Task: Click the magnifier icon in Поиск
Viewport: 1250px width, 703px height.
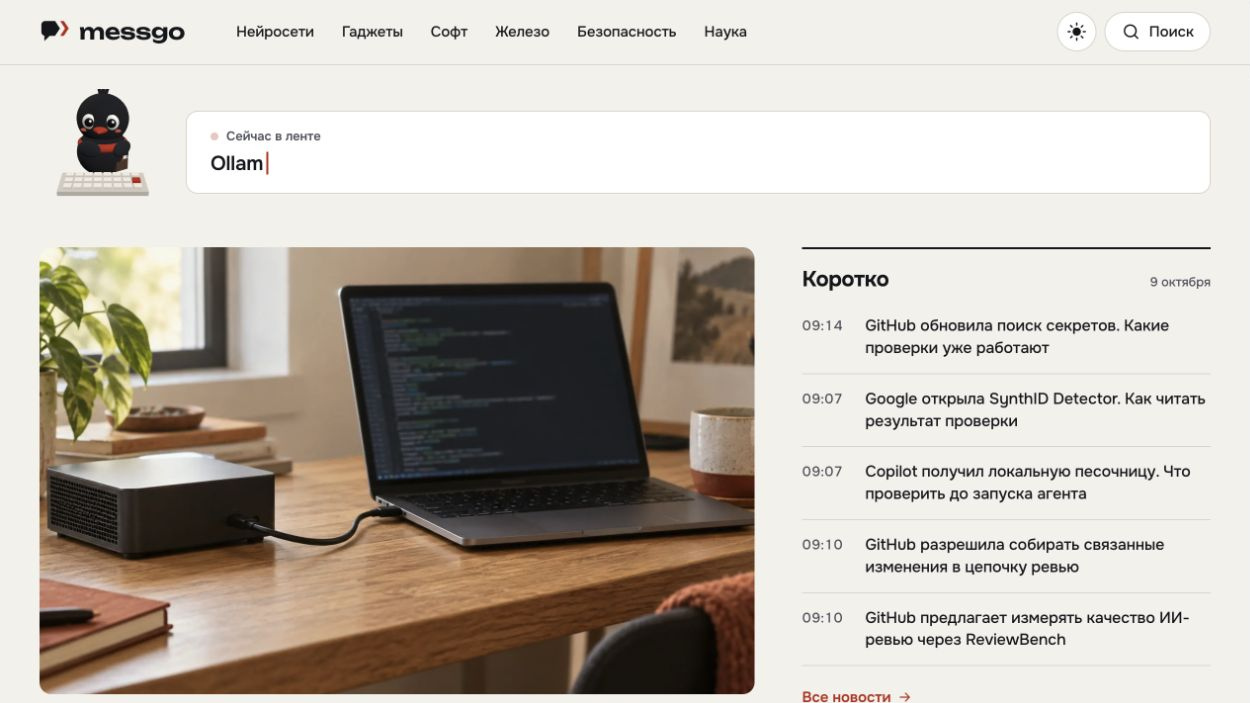Action: pos(1131,32)
